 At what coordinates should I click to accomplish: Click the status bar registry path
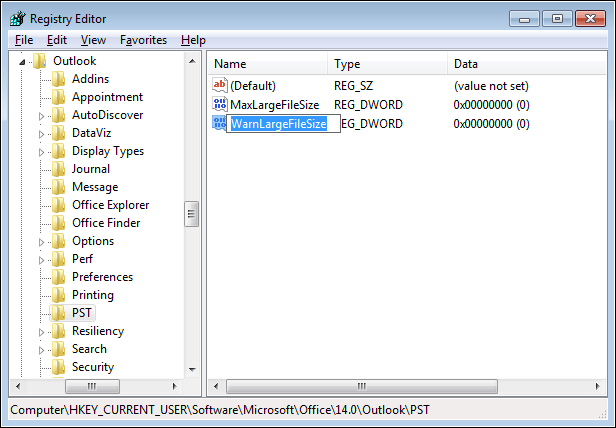(220, 410)
